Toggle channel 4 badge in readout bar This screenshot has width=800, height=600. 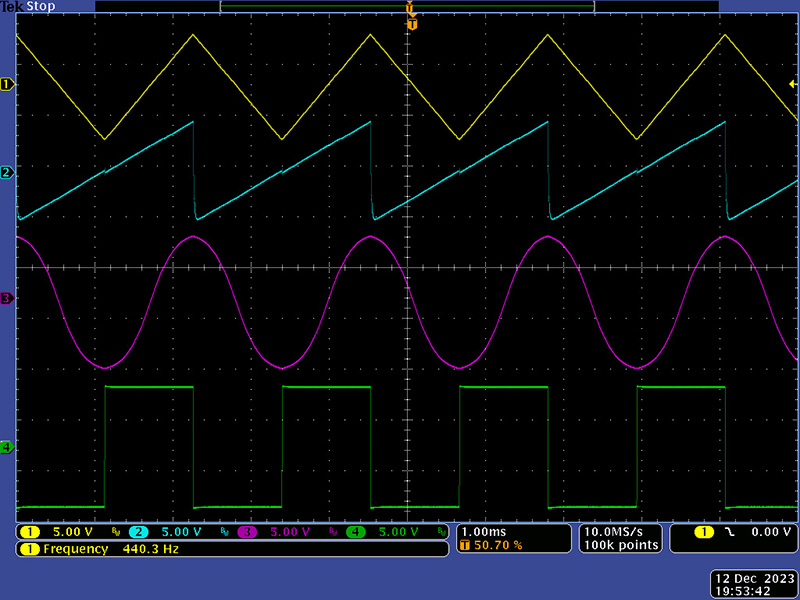[x=355, y=532]
